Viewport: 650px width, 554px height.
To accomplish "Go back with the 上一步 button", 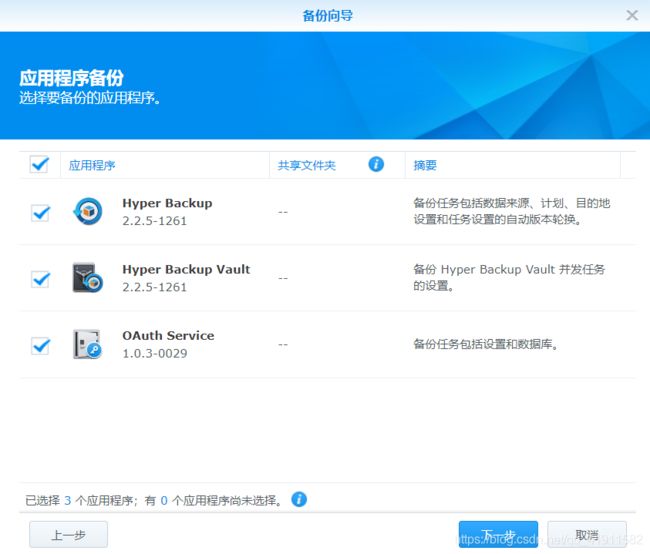I will [x=68, y=535].
